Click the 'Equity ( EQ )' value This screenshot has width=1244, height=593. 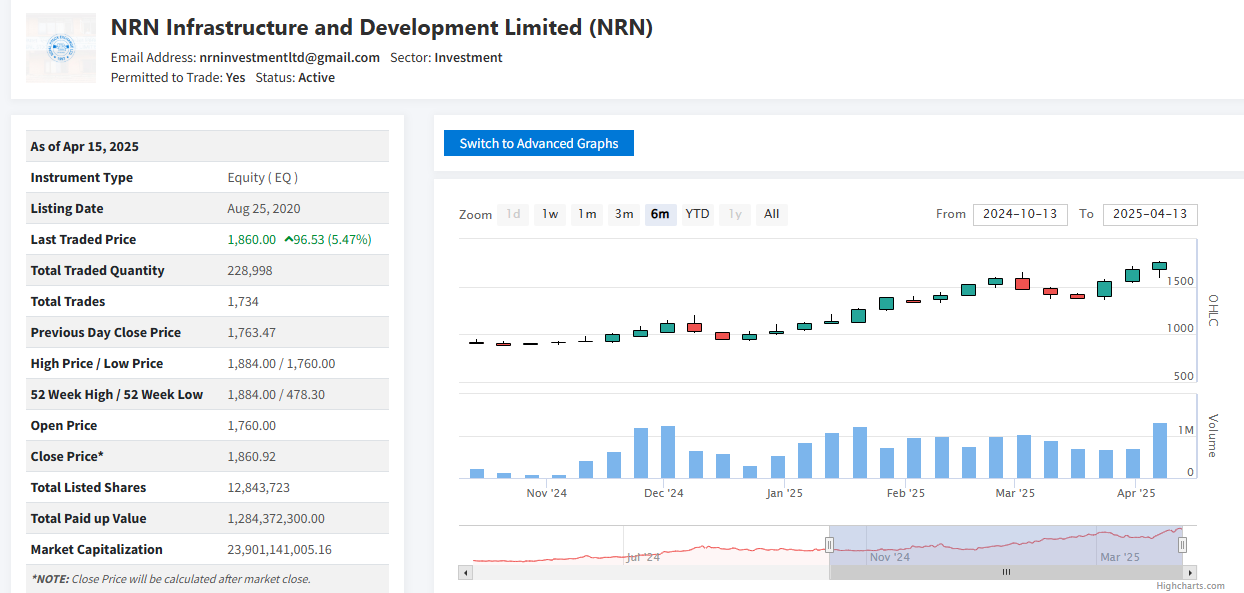263,177
